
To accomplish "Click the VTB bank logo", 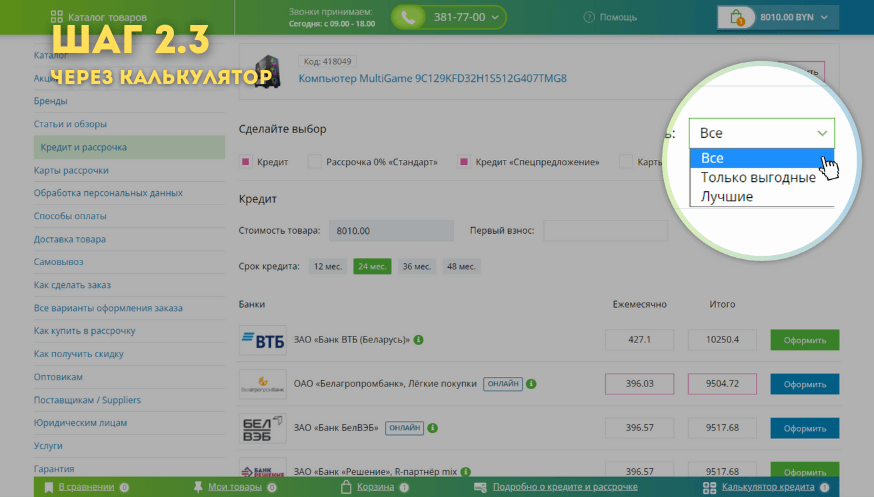I will click(x=263, y=340).
